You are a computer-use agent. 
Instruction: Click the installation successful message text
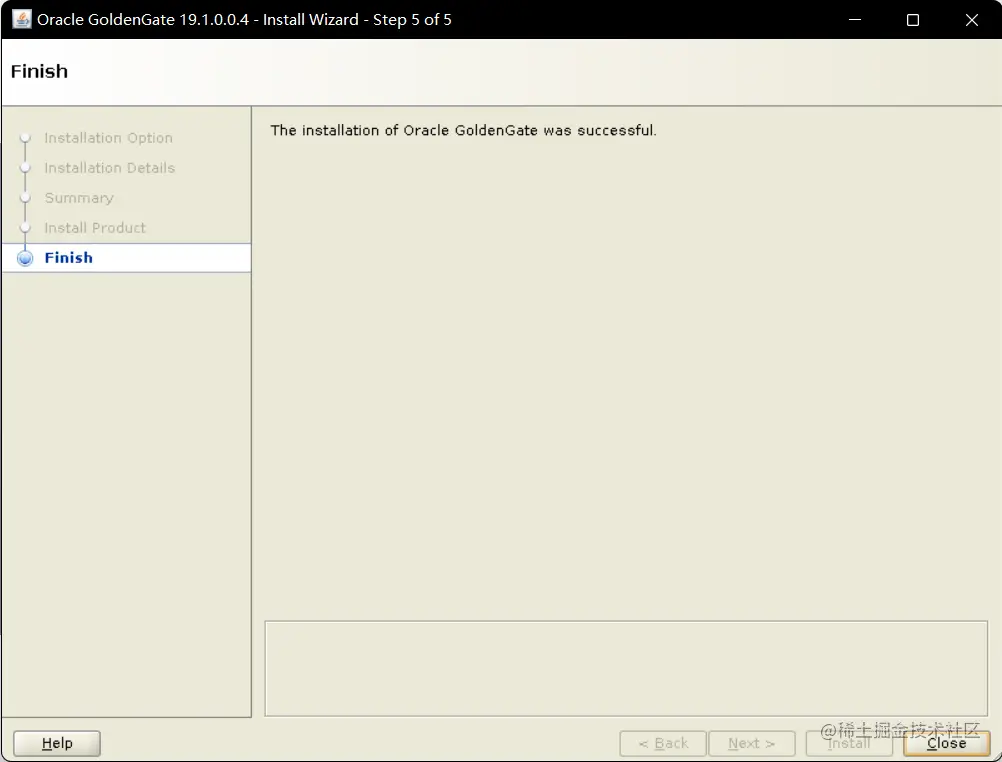pos(461,130)
